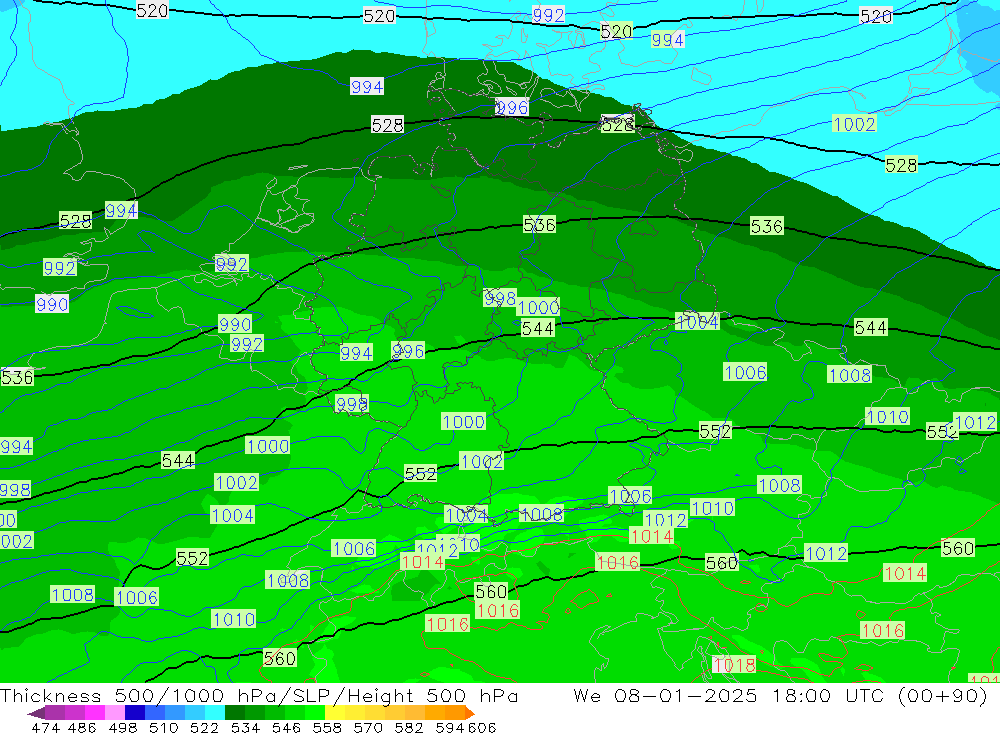Click the 1002 label in the cyan area
The width and height of the screenshot is (1000, 733).
coord(855,124)
